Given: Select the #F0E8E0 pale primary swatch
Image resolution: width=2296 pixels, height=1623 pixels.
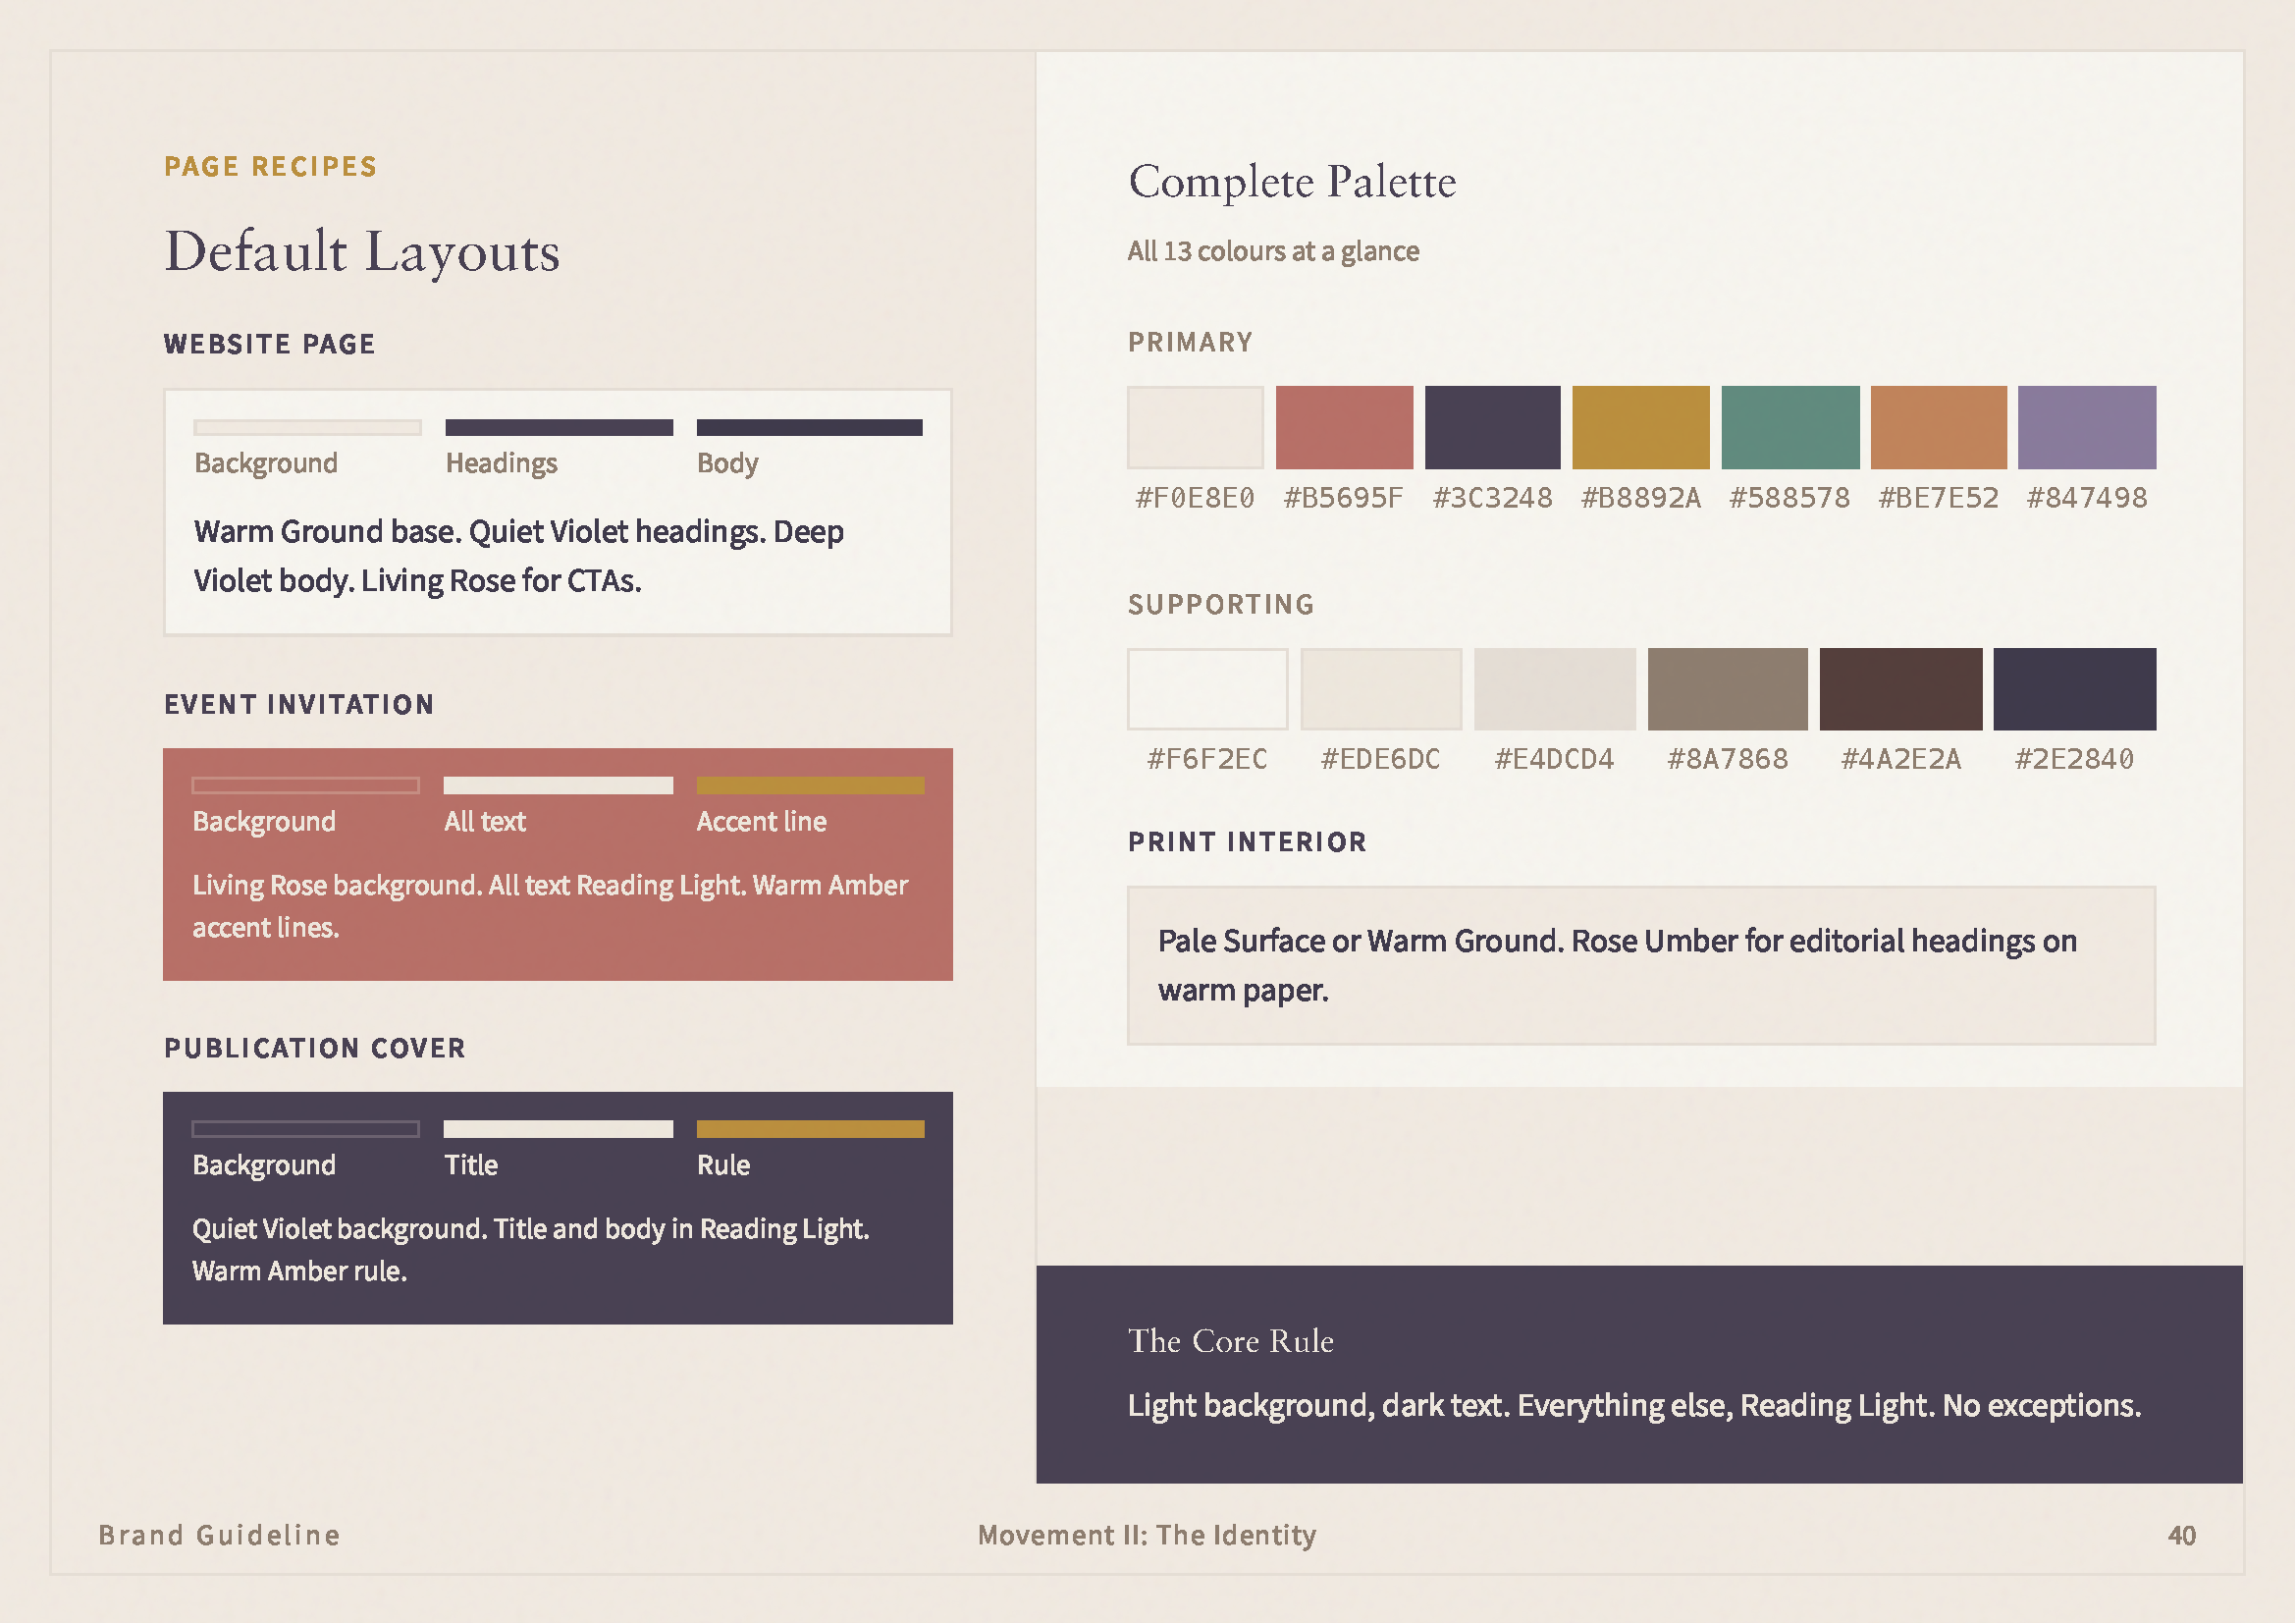Looking at the screenshot, I should tap(1196, 428).
